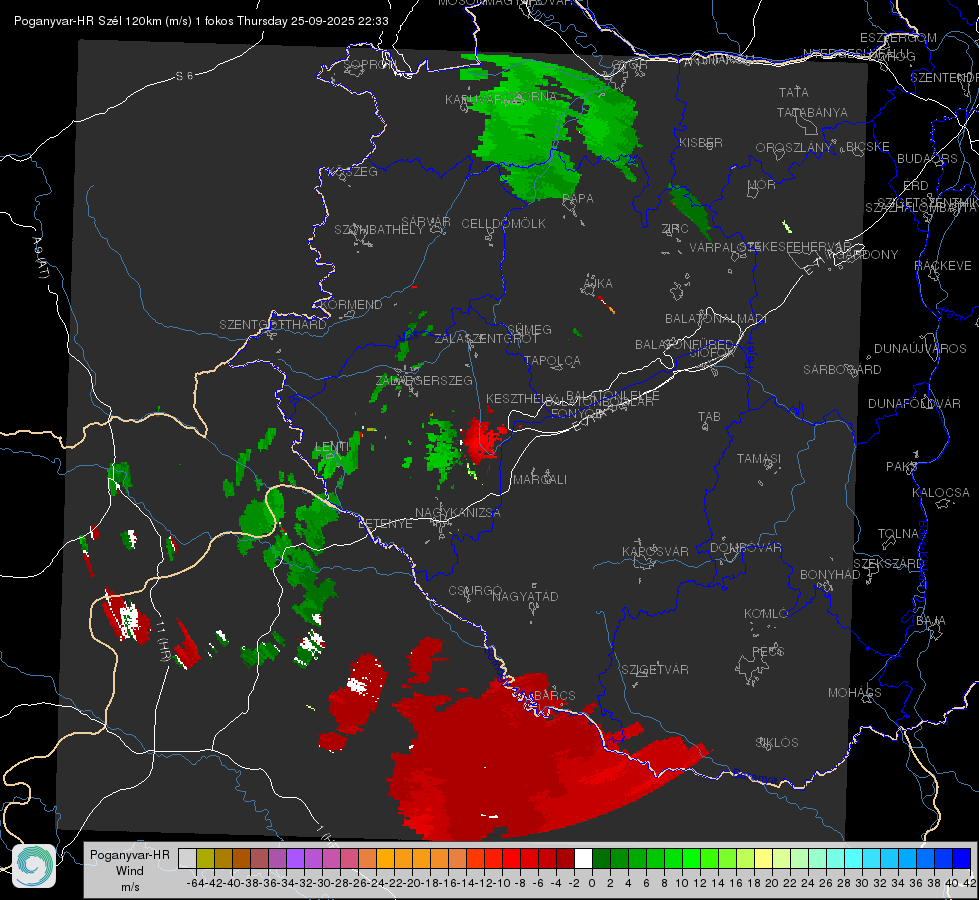
Task: Click the SOPRON city label
Action: (370, 64)
